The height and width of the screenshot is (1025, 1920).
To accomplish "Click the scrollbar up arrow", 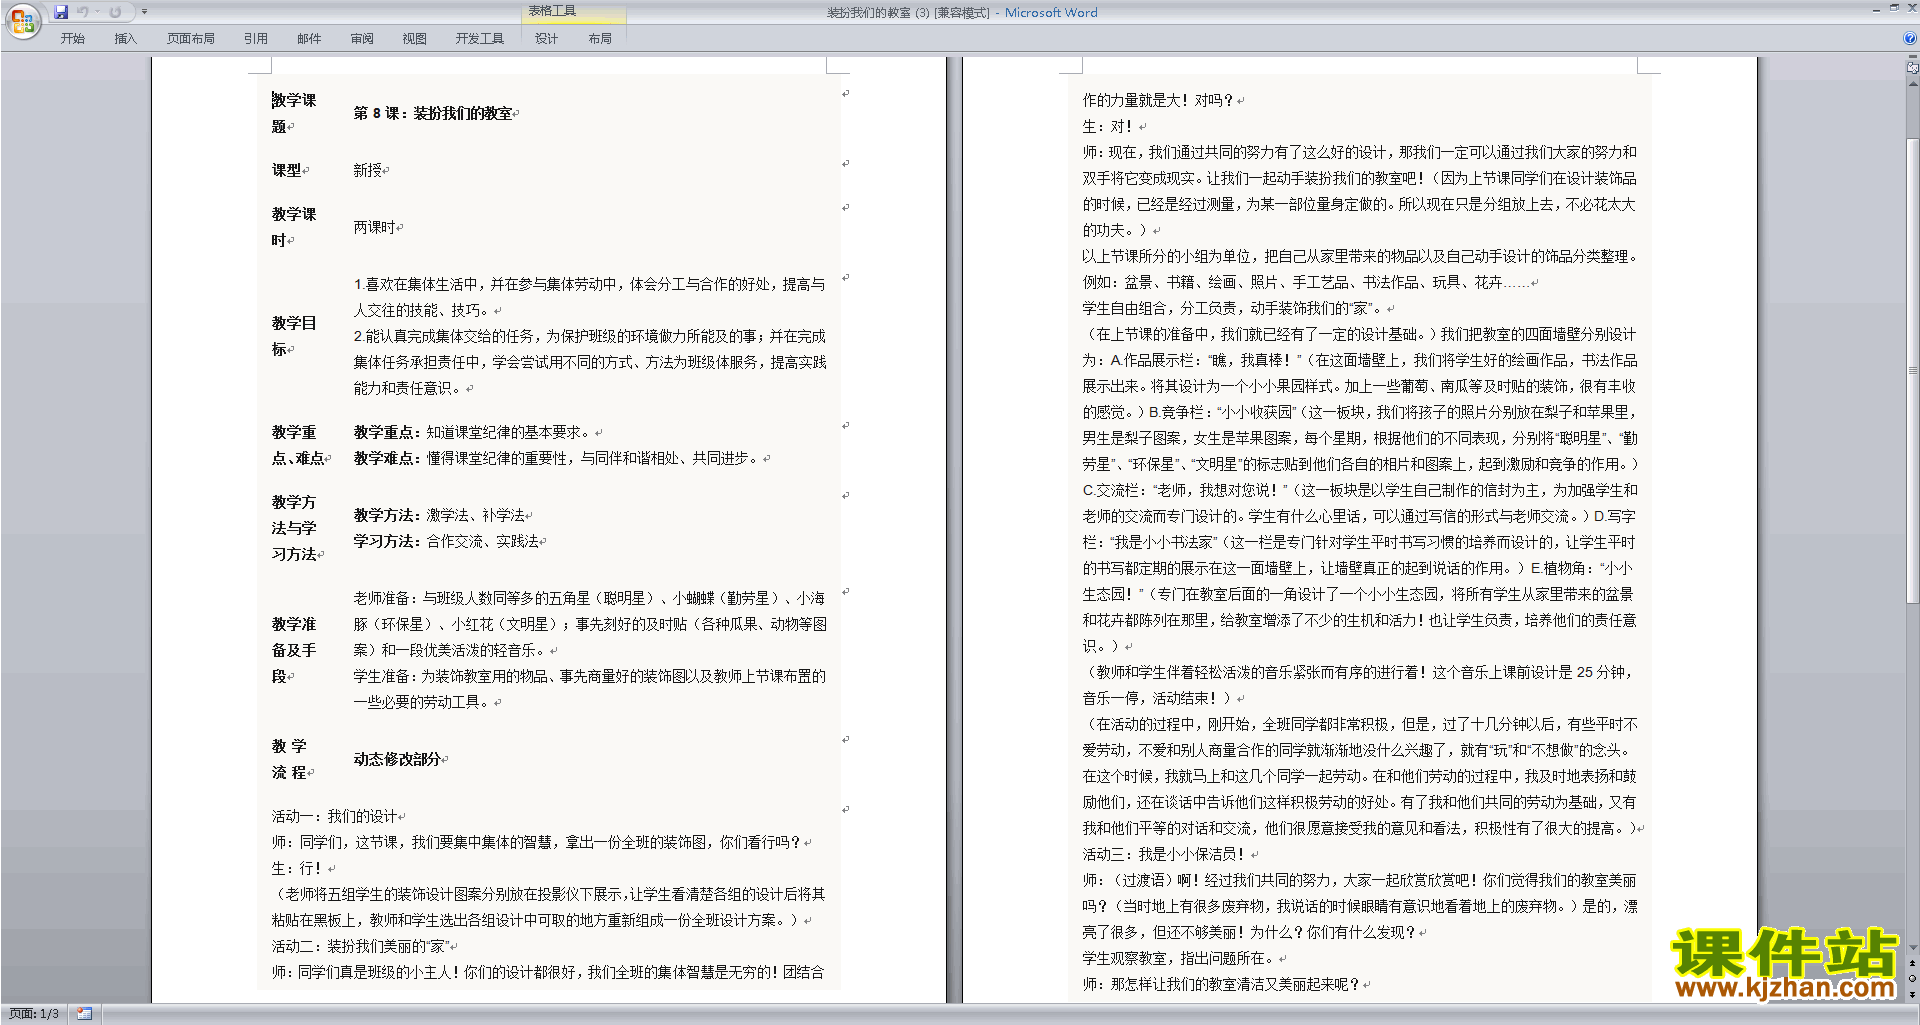I will point(1912,84).
